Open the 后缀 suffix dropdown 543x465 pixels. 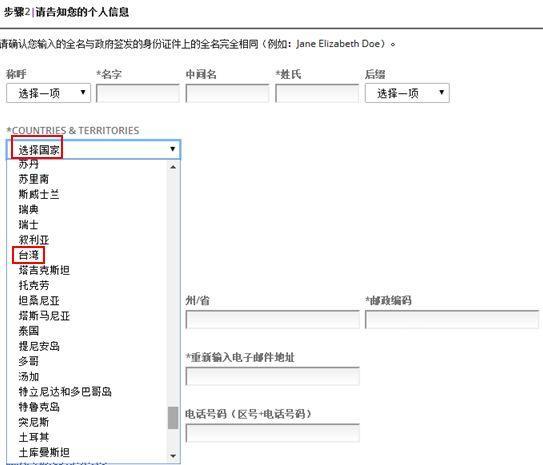tap(407, 93)
